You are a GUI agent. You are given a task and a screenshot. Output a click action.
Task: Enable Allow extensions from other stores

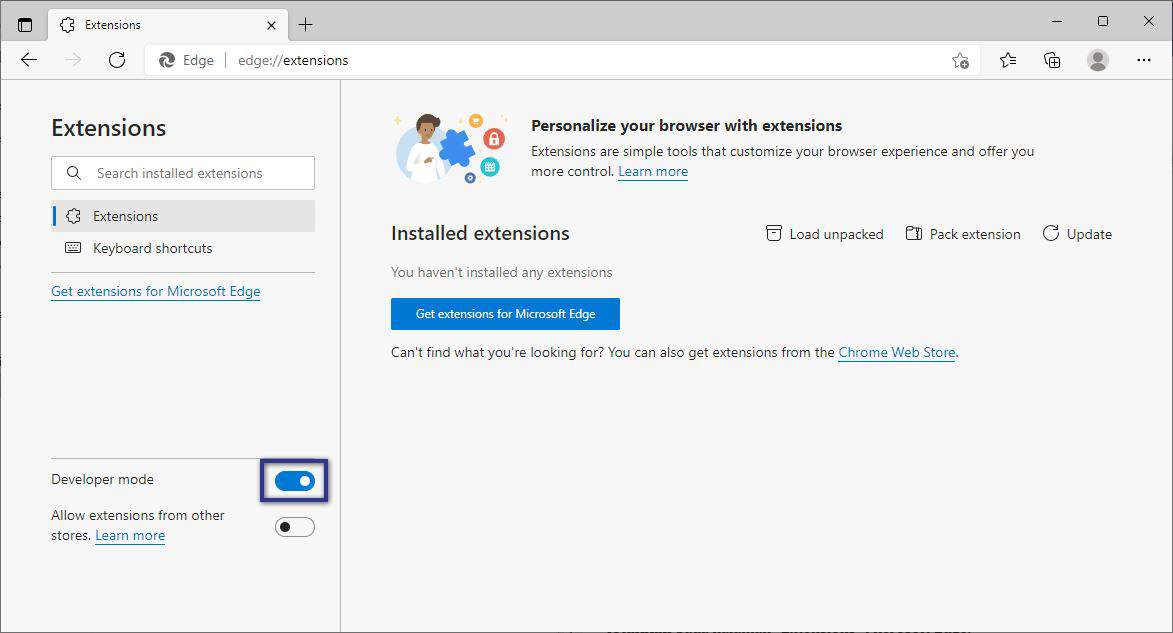pyautogui.click(x=294, y=526)
